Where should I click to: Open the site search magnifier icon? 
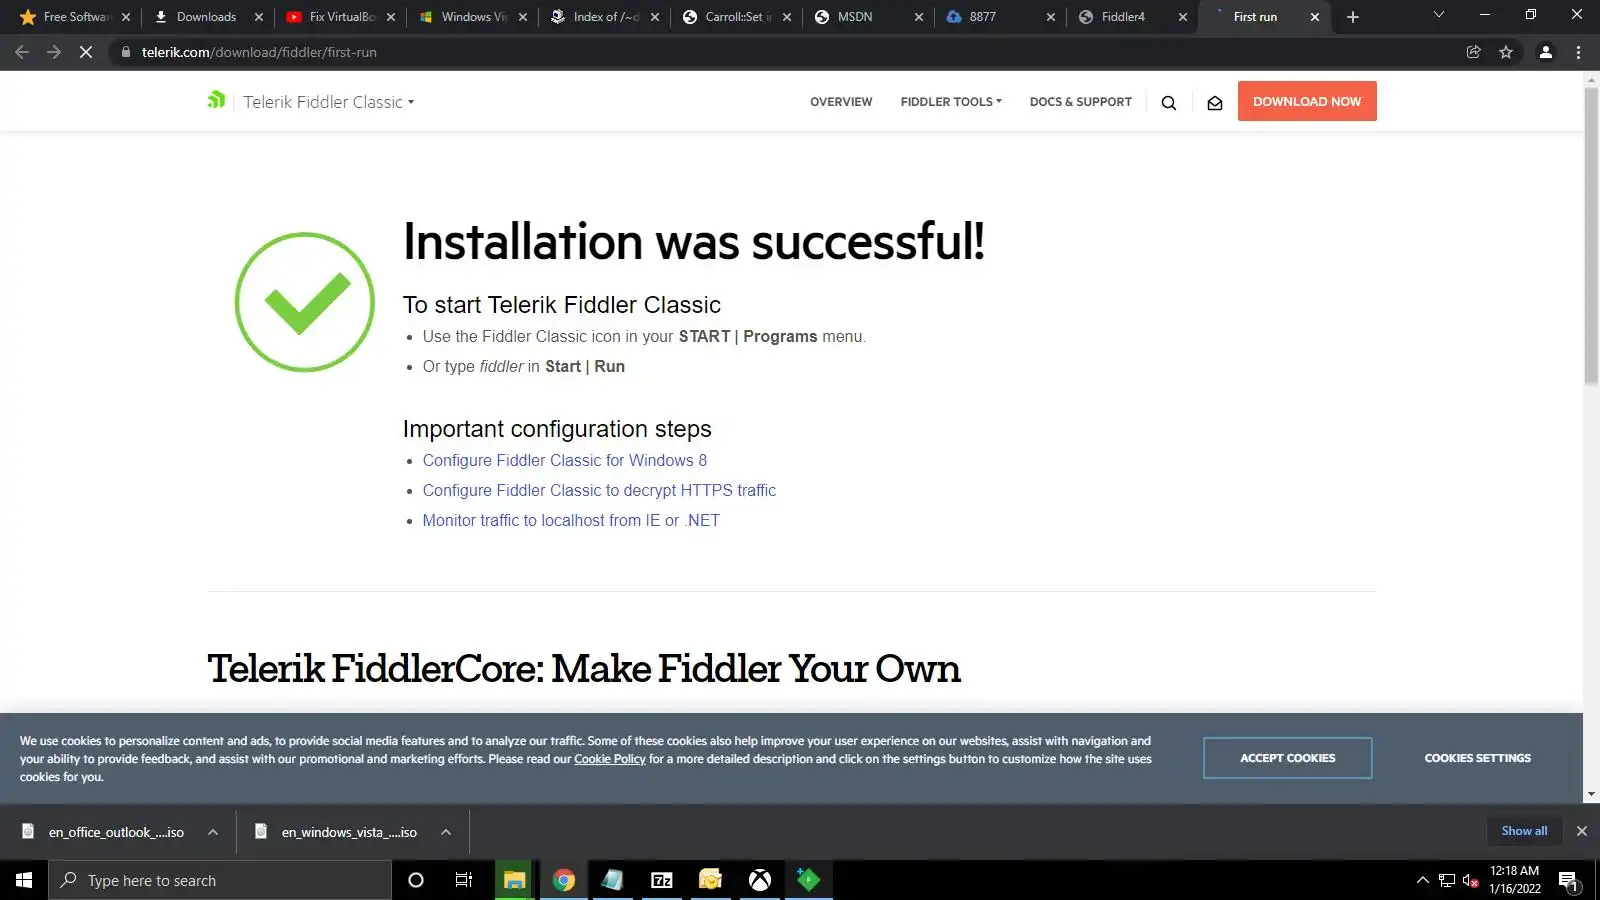point(1168,102)
